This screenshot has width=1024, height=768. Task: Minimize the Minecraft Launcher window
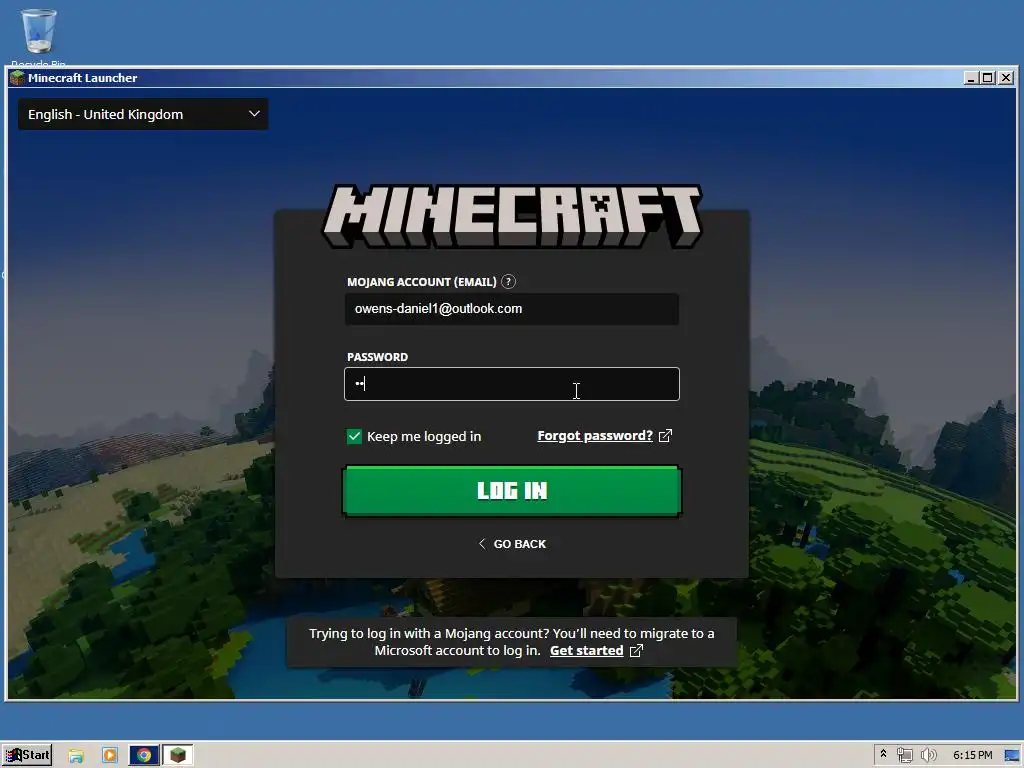[971, 78]
